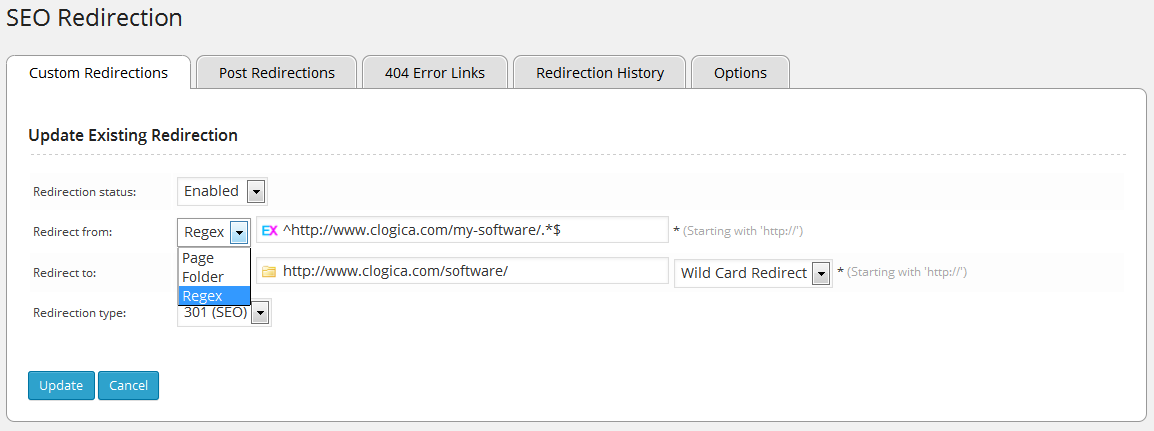Image resolution: width=1154 pixels, height=431 pixels.
Task: Expand the Redirect from type dropdown
Action: click(x=214, y=232)
